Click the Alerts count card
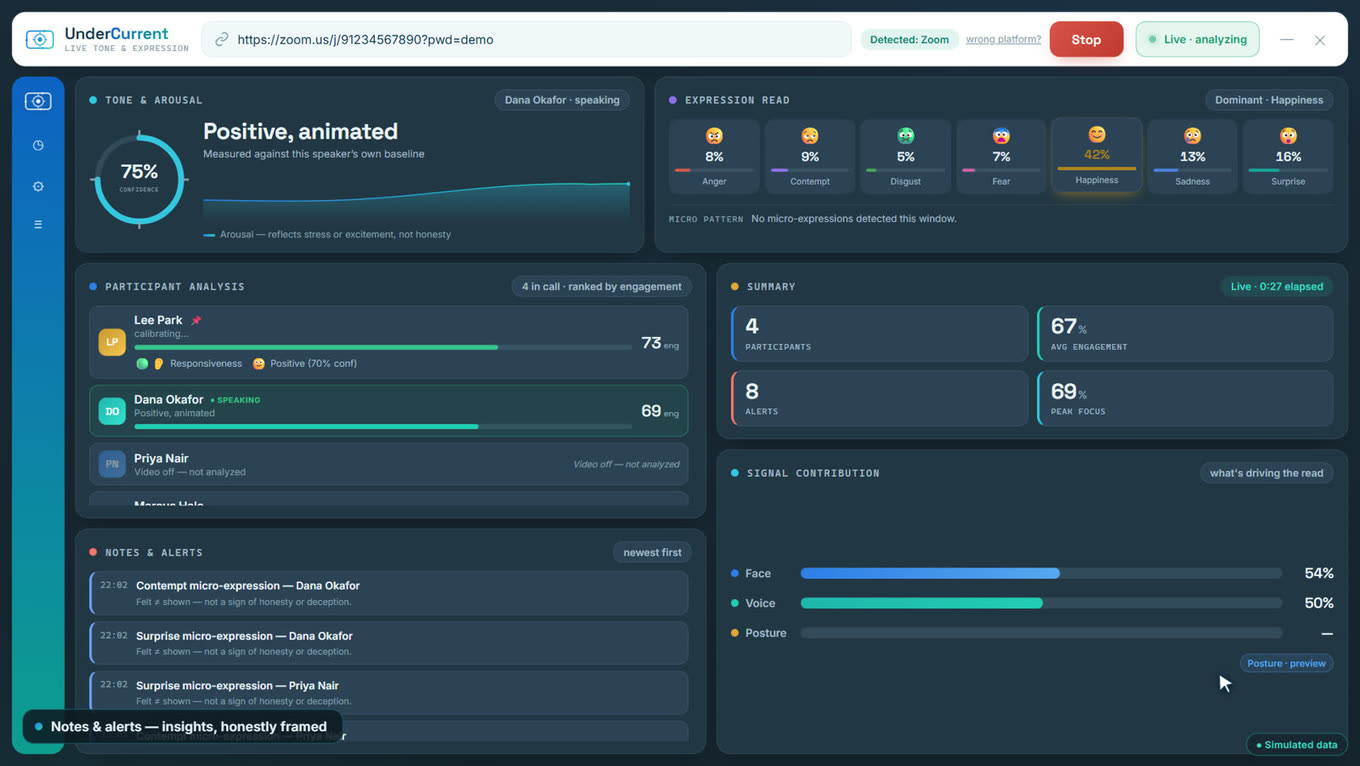This screenshot has width=1360, height=766. pyautogui.click(x=879, y=398)
